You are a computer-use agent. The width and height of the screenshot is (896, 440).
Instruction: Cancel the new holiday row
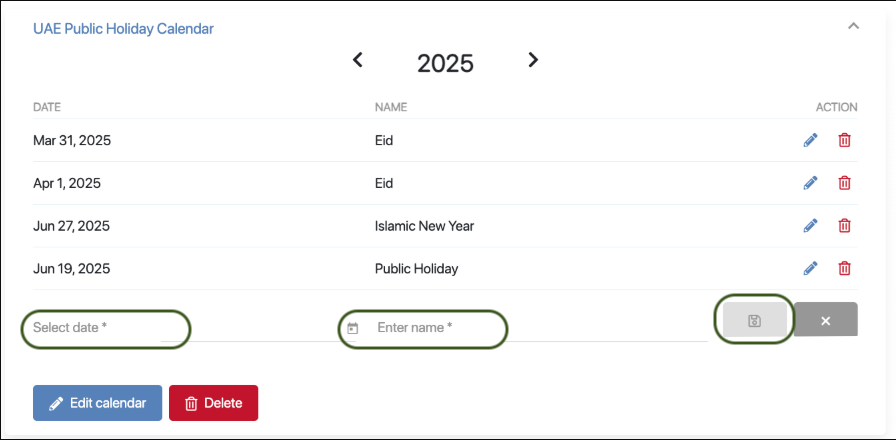pyautogui.click(x=826, y=320)
